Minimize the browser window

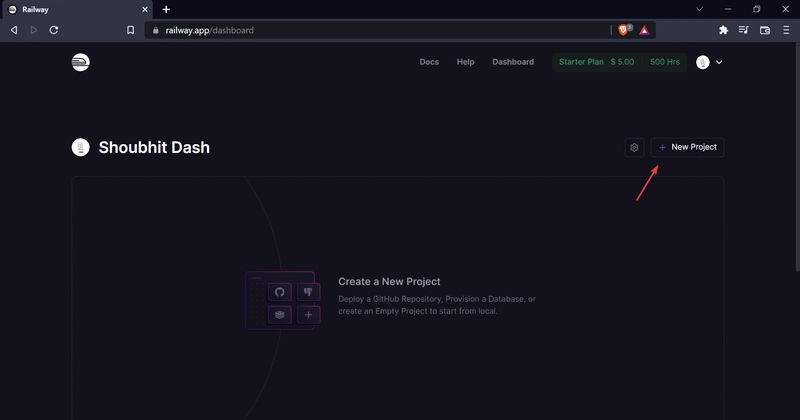(x=728, y=9)
